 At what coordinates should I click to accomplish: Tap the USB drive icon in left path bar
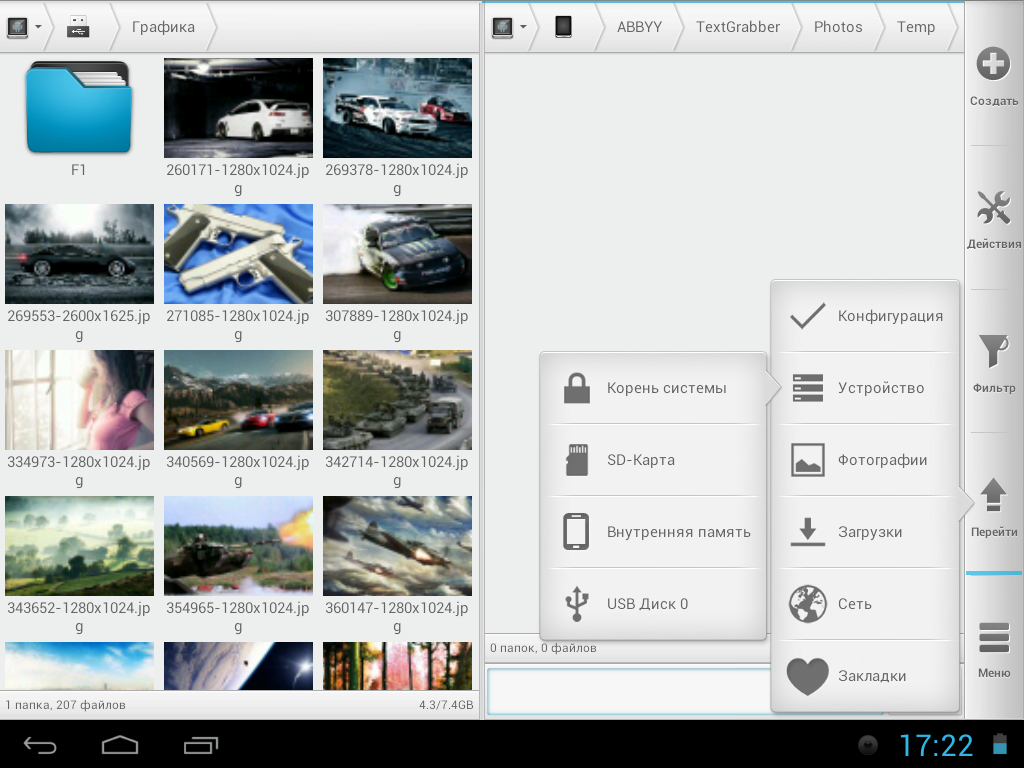[78, 27]
